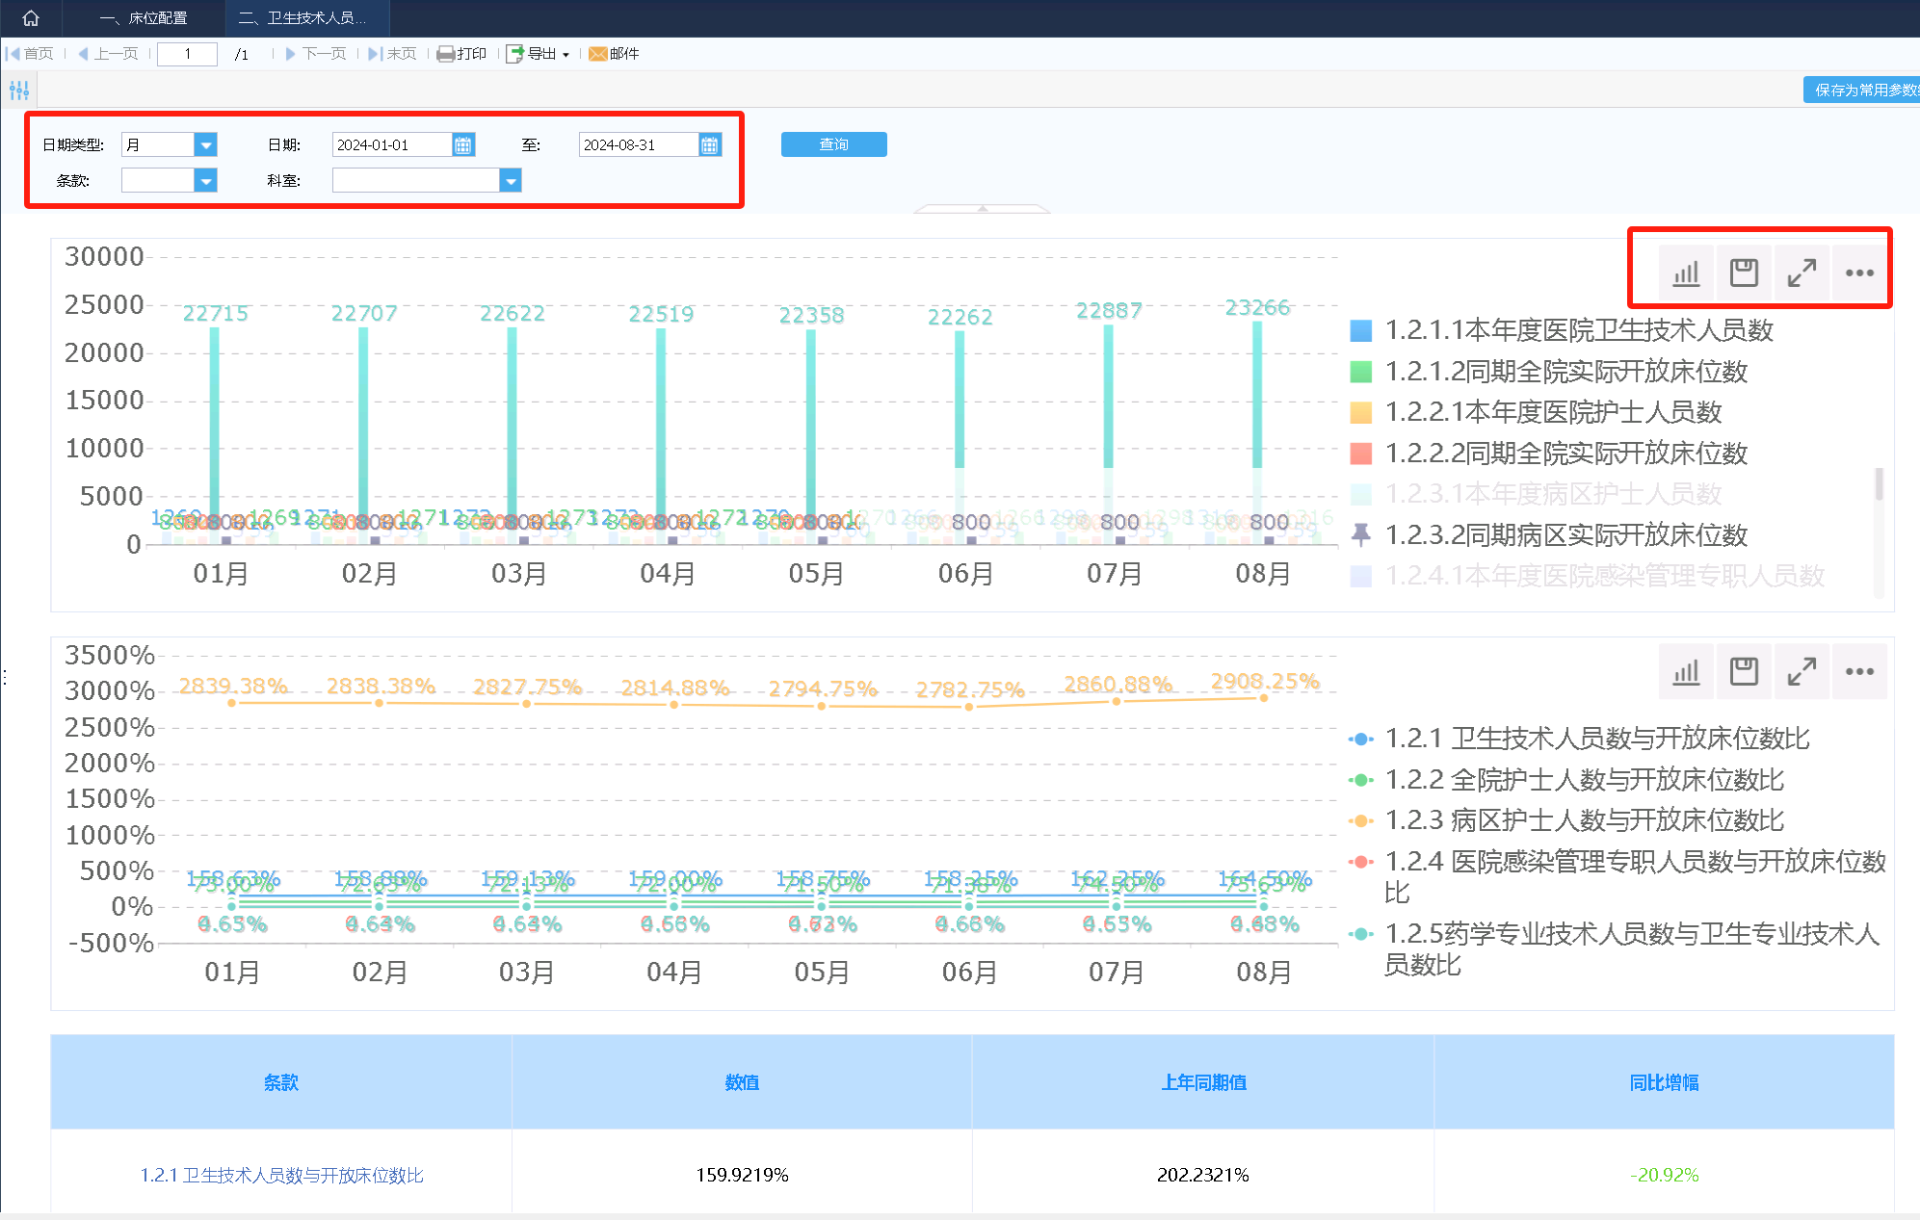Image resolution: width=1920 pixels, height=1220 pixels.
Task: Open more options on bottom chart
Action: tap(1859, 671)
